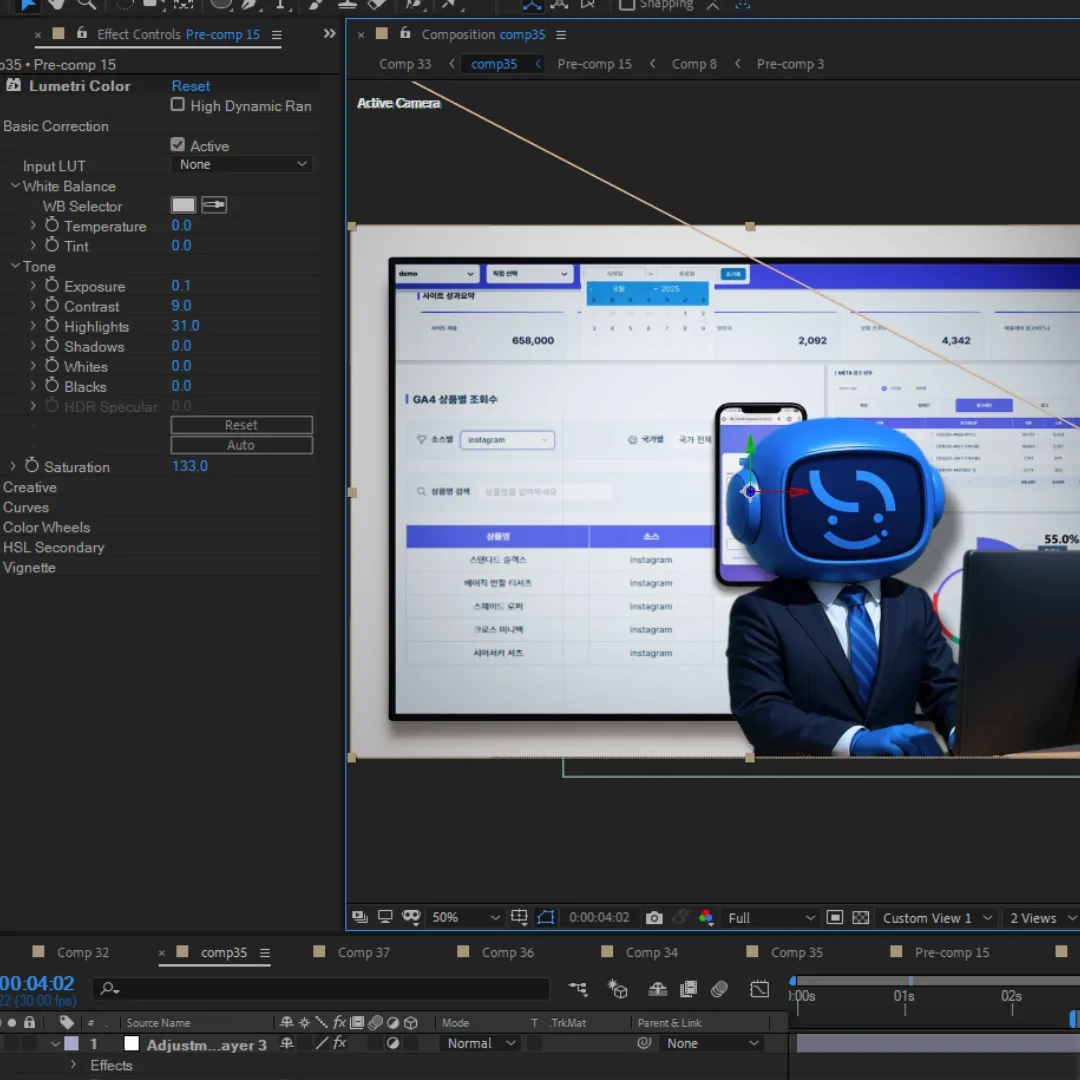Image resolution: width=1080 pixels, height=1080 pixels.
Task: Open the Full resolution dropdown
Action: 771,917
